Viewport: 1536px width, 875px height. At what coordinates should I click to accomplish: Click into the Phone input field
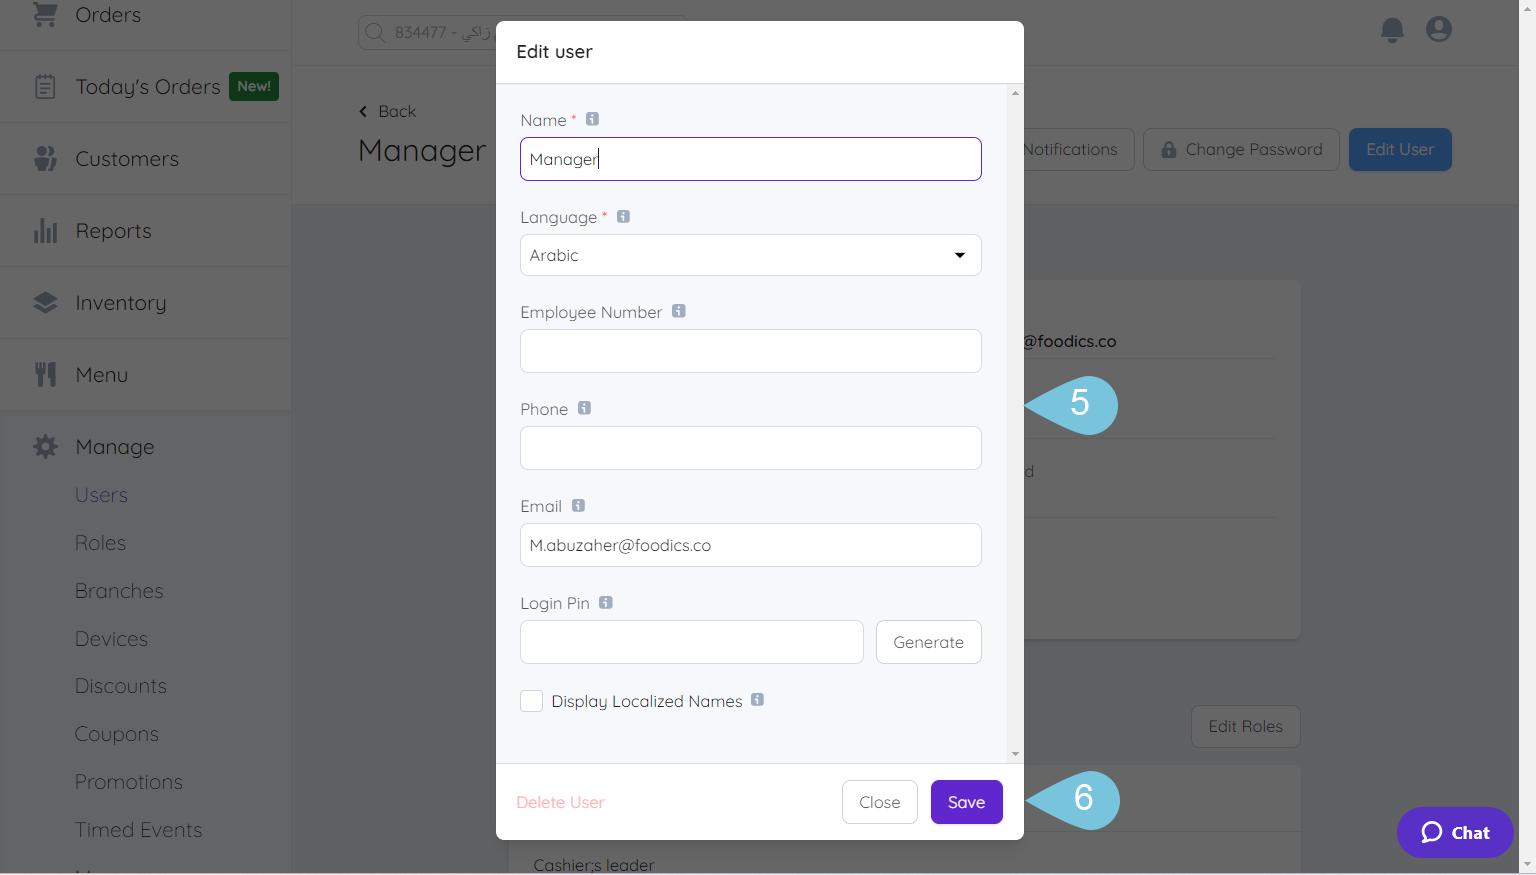click(x=750, y=448)
